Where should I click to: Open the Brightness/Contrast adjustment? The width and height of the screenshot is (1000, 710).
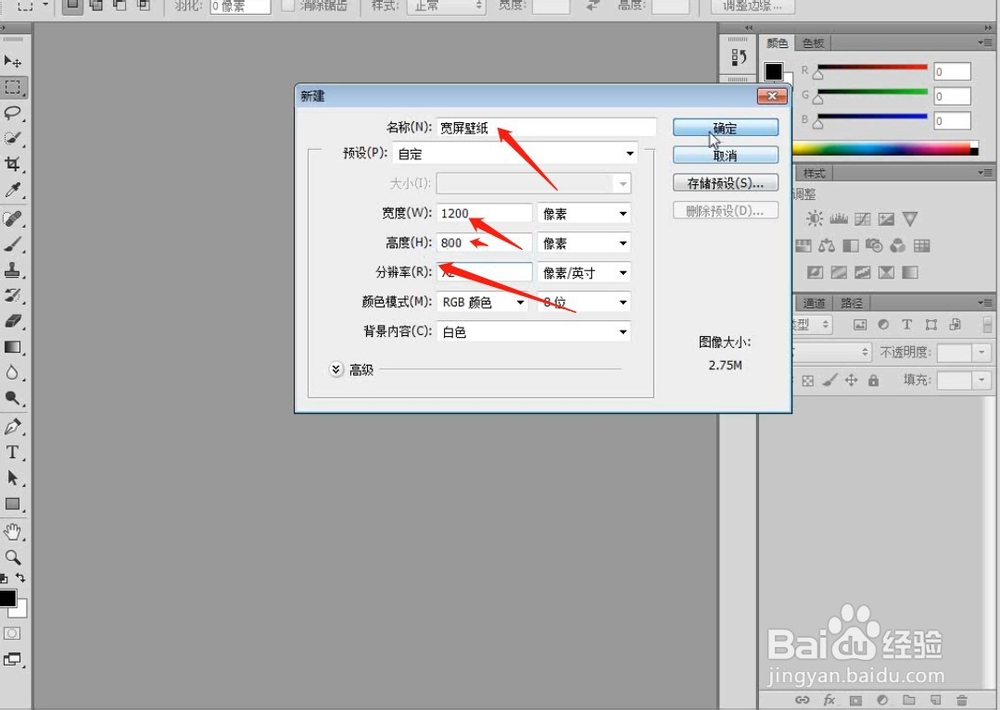(817, 218)
